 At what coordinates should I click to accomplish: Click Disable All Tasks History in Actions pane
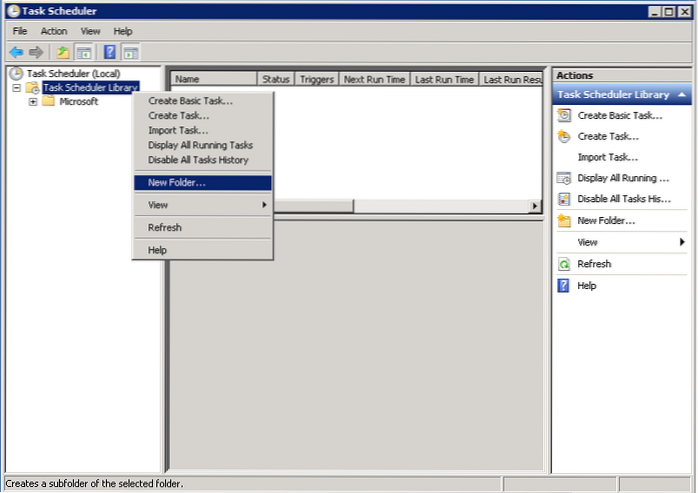(623, 199)
